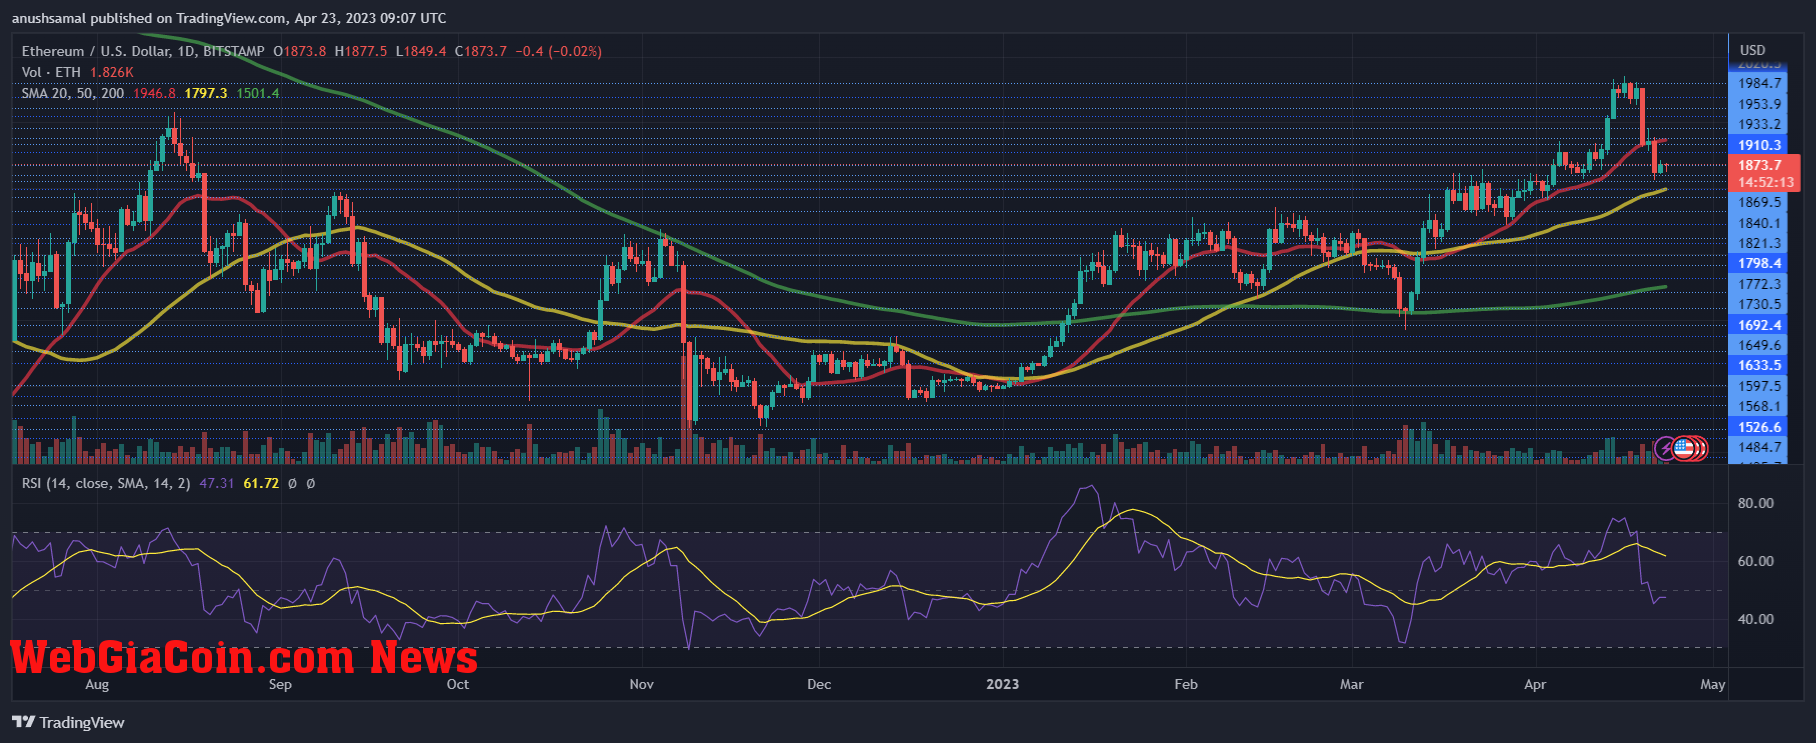This screenshot has height=743, width=1816.
Task: Click the US flag economic event marker
Action: (x=1685, y=448)
